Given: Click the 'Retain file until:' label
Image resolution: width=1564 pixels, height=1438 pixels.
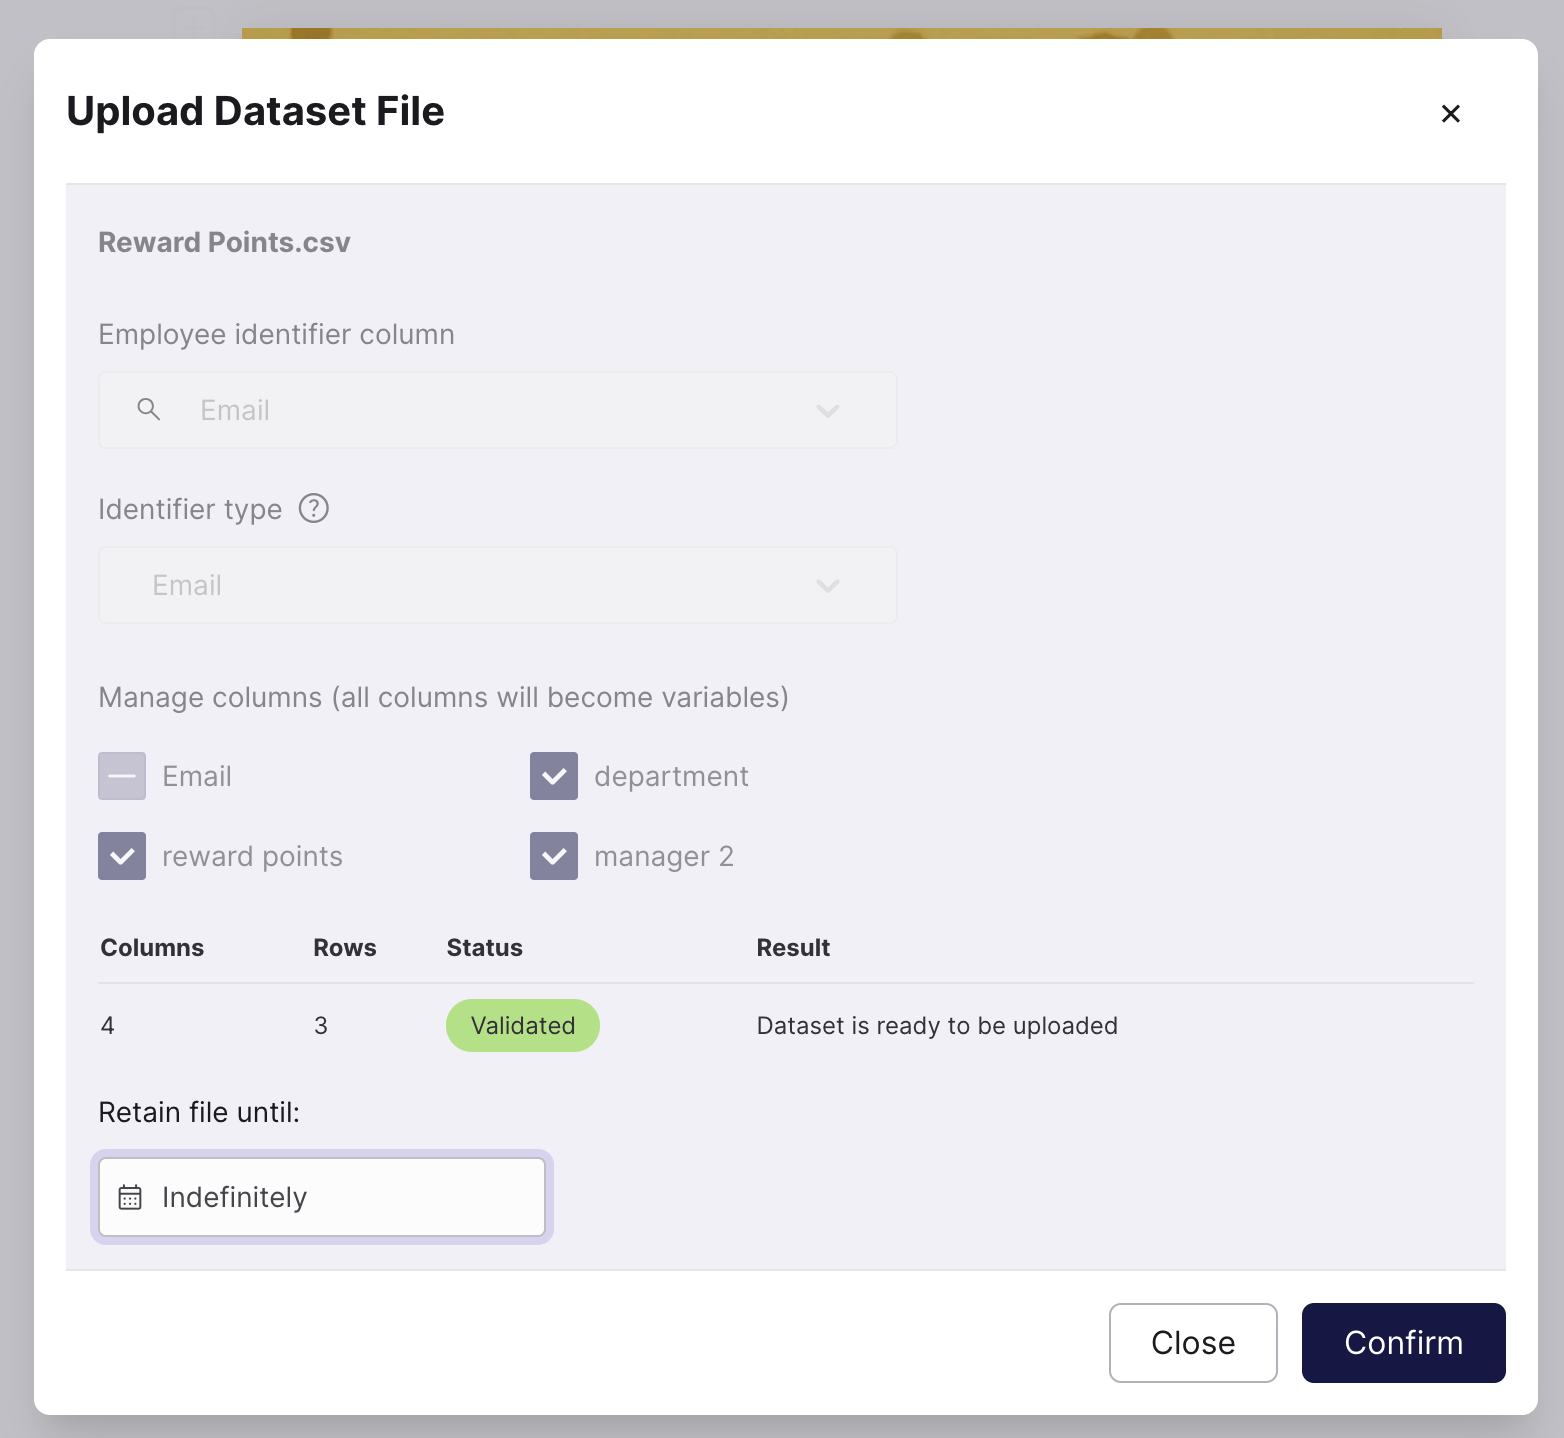Looking at the screenshot, I should tap(199, 1112).
